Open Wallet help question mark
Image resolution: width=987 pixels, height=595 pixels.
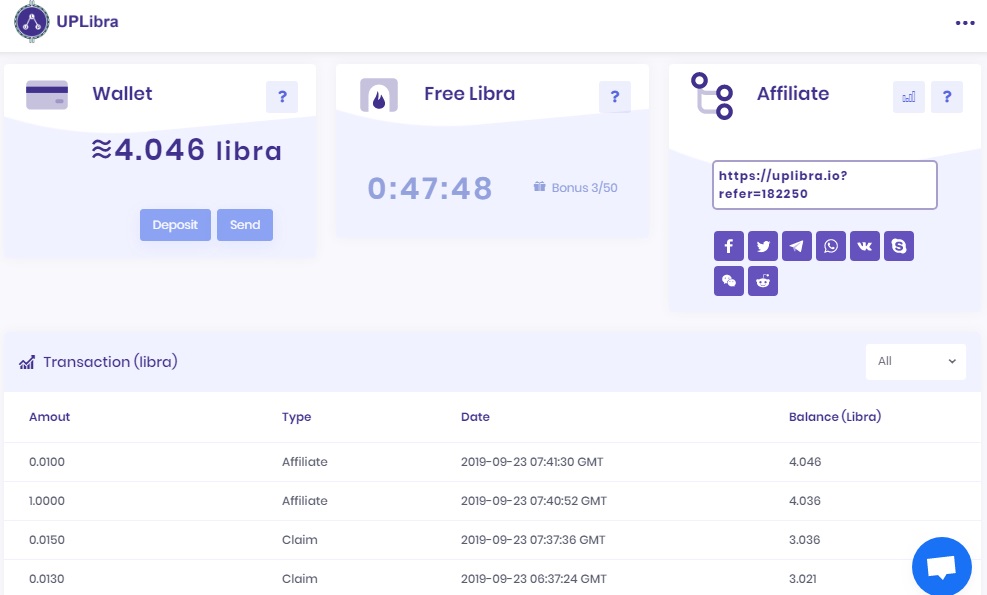click(x=282, y=97)
